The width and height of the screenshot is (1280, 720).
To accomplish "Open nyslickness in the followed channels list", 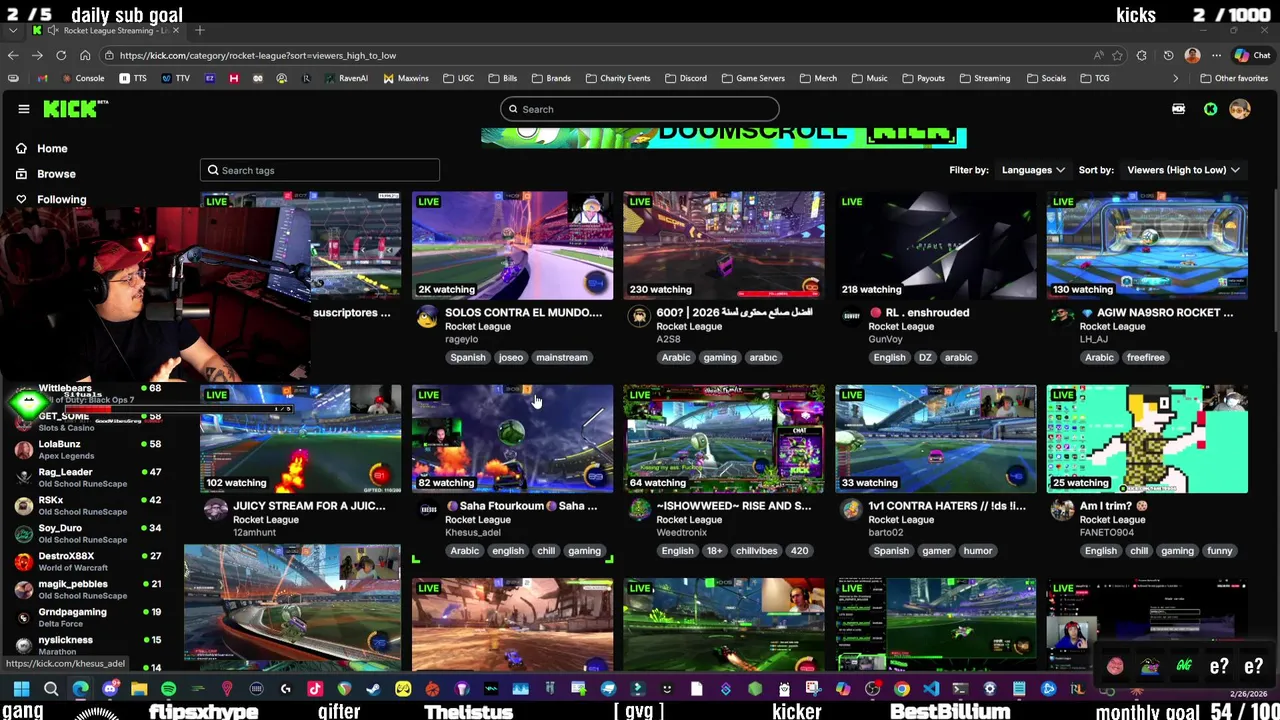I will click(x=88, y=645).
